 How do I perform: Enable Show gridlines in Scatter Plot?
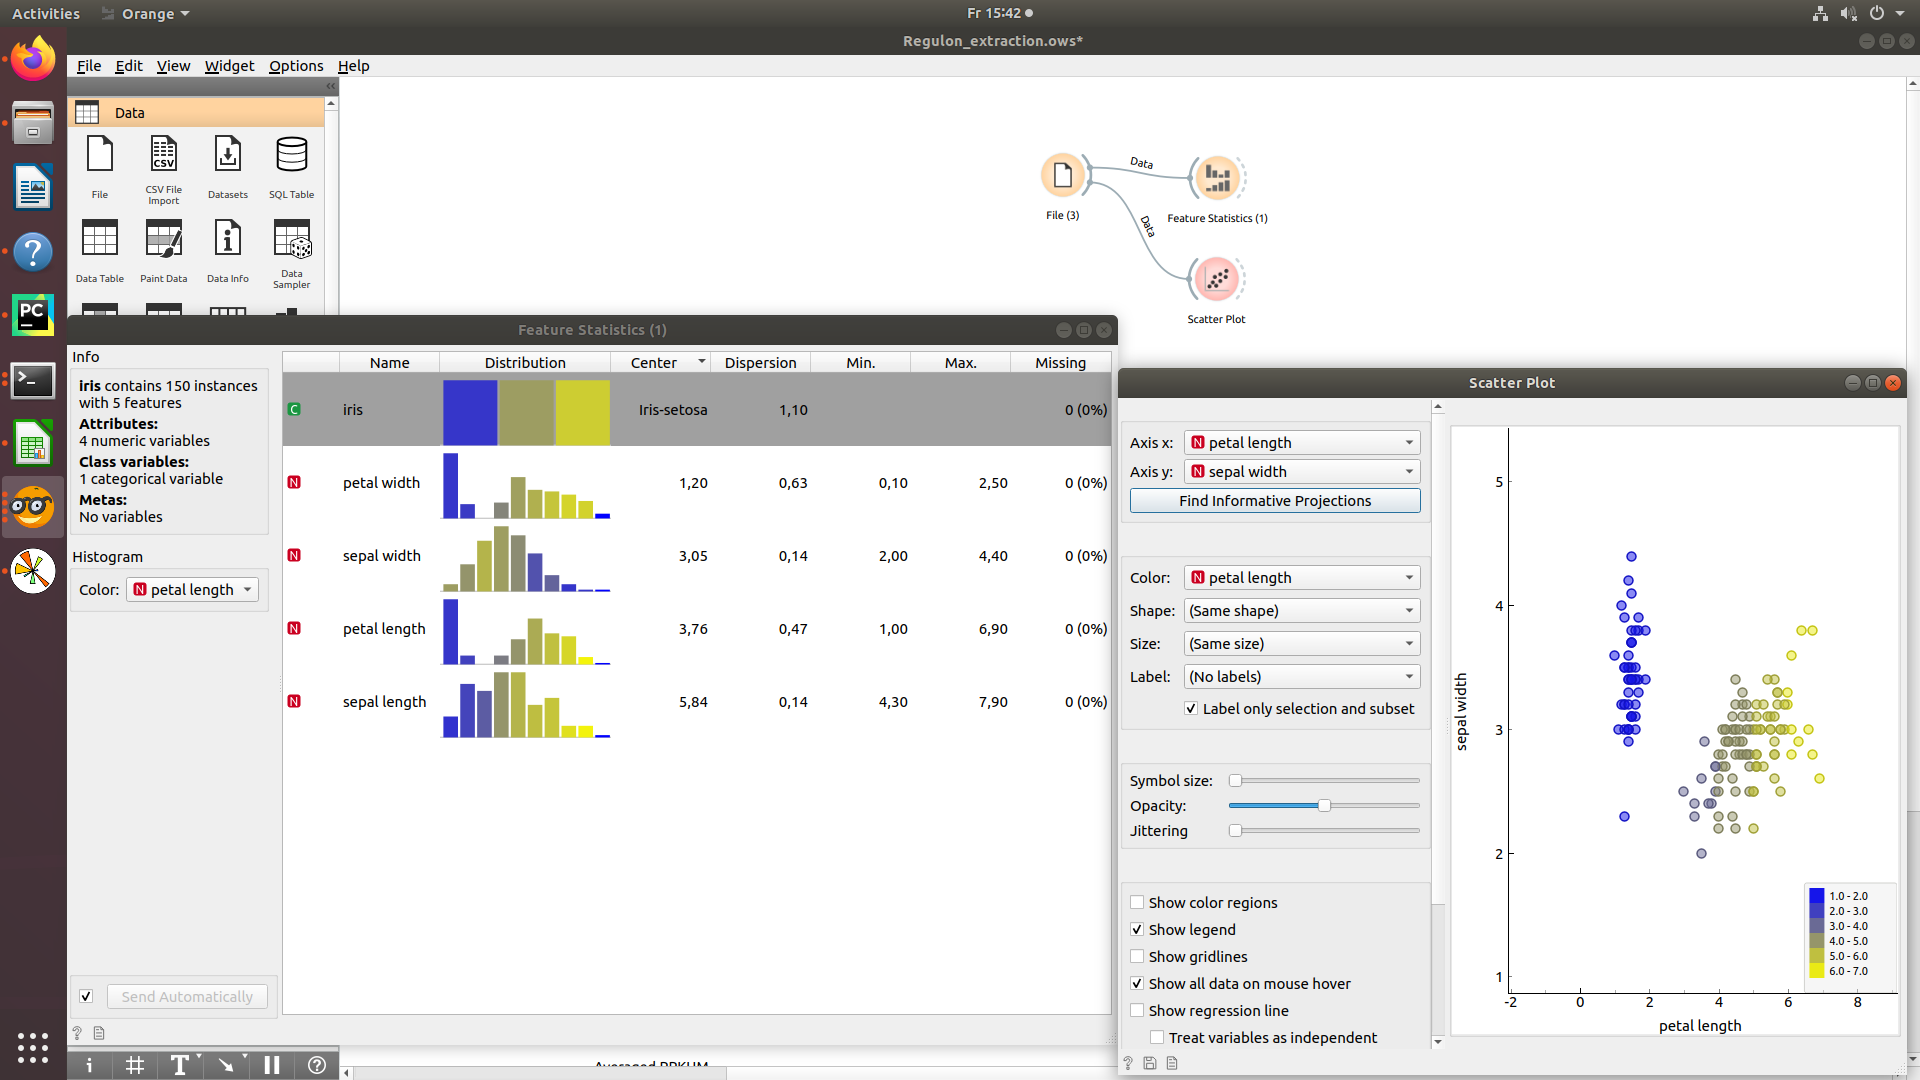1137,956
